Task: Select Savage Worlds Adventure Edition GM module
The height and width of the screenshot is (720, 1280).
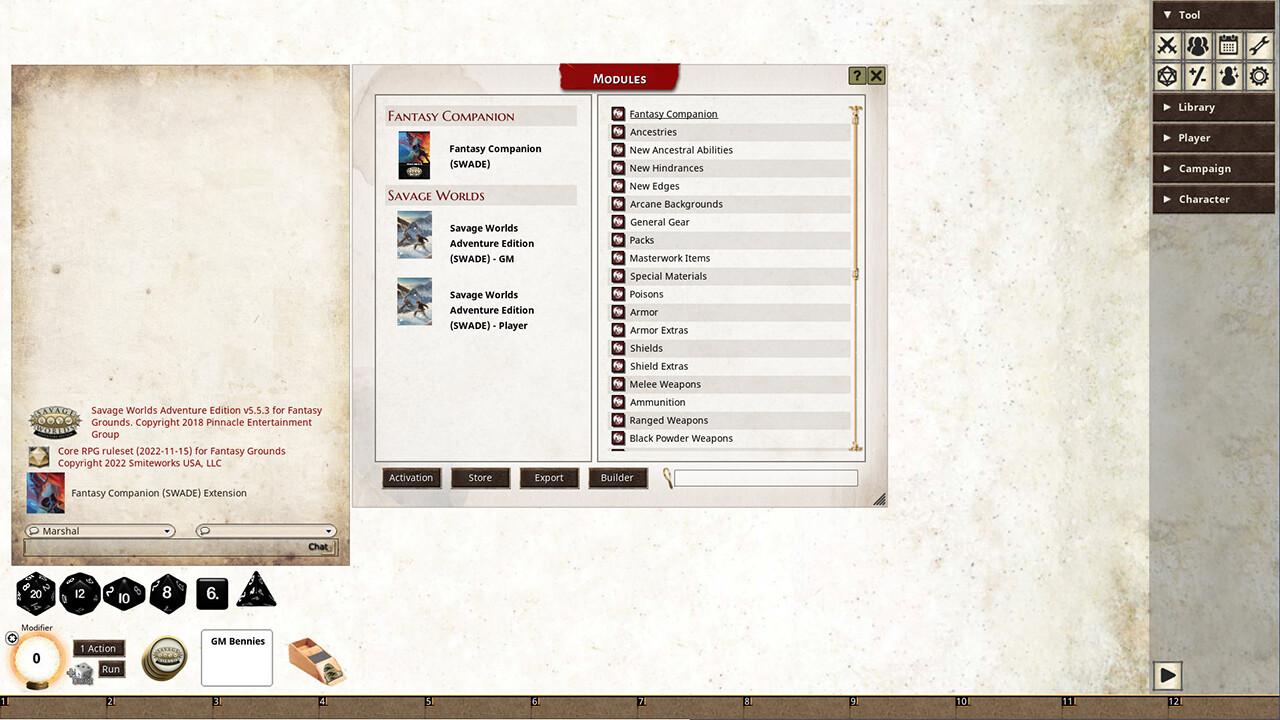Action: tap(483, 242)
